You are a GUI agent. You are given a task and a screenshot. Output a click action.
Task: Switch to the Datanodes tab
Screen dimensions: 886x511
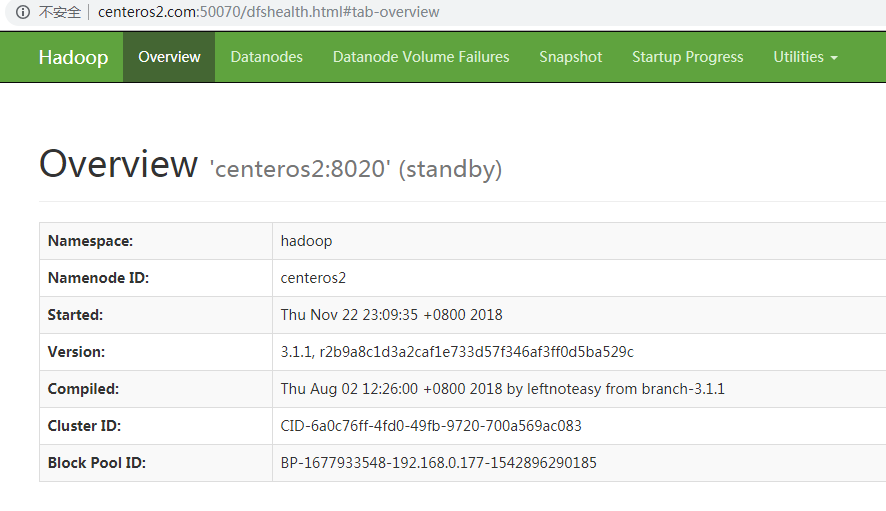click(x=267, y=57)
